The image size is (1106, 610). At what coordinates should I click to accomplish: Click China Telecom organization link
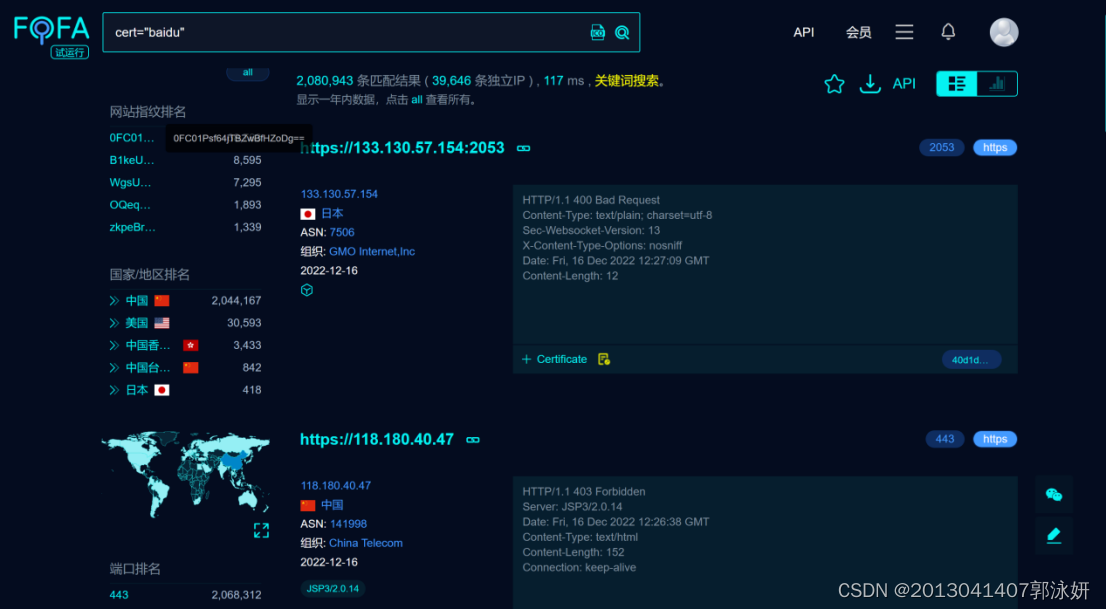366,543
